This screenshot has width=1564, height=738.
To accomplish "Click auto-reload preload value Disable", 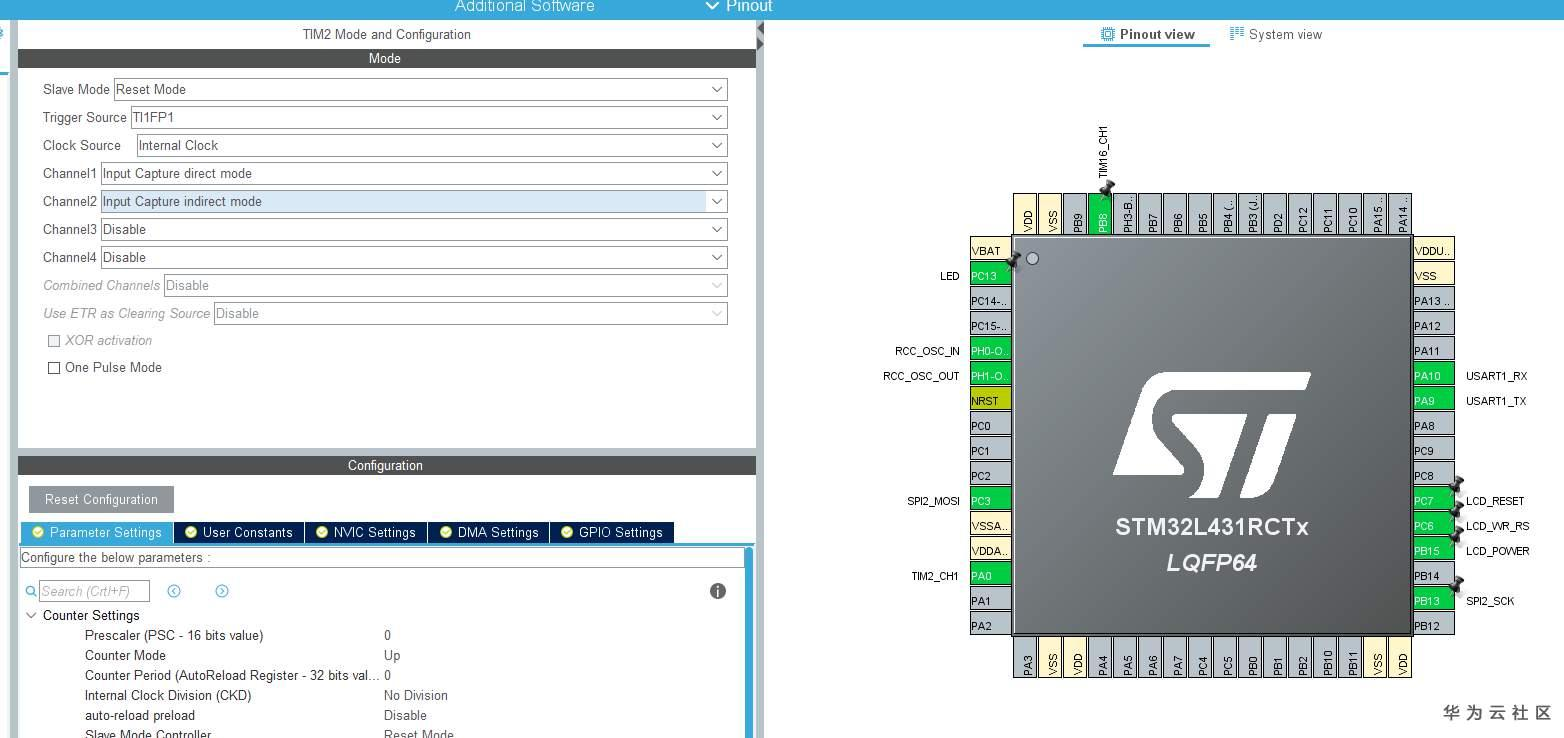I will point(405,716).
